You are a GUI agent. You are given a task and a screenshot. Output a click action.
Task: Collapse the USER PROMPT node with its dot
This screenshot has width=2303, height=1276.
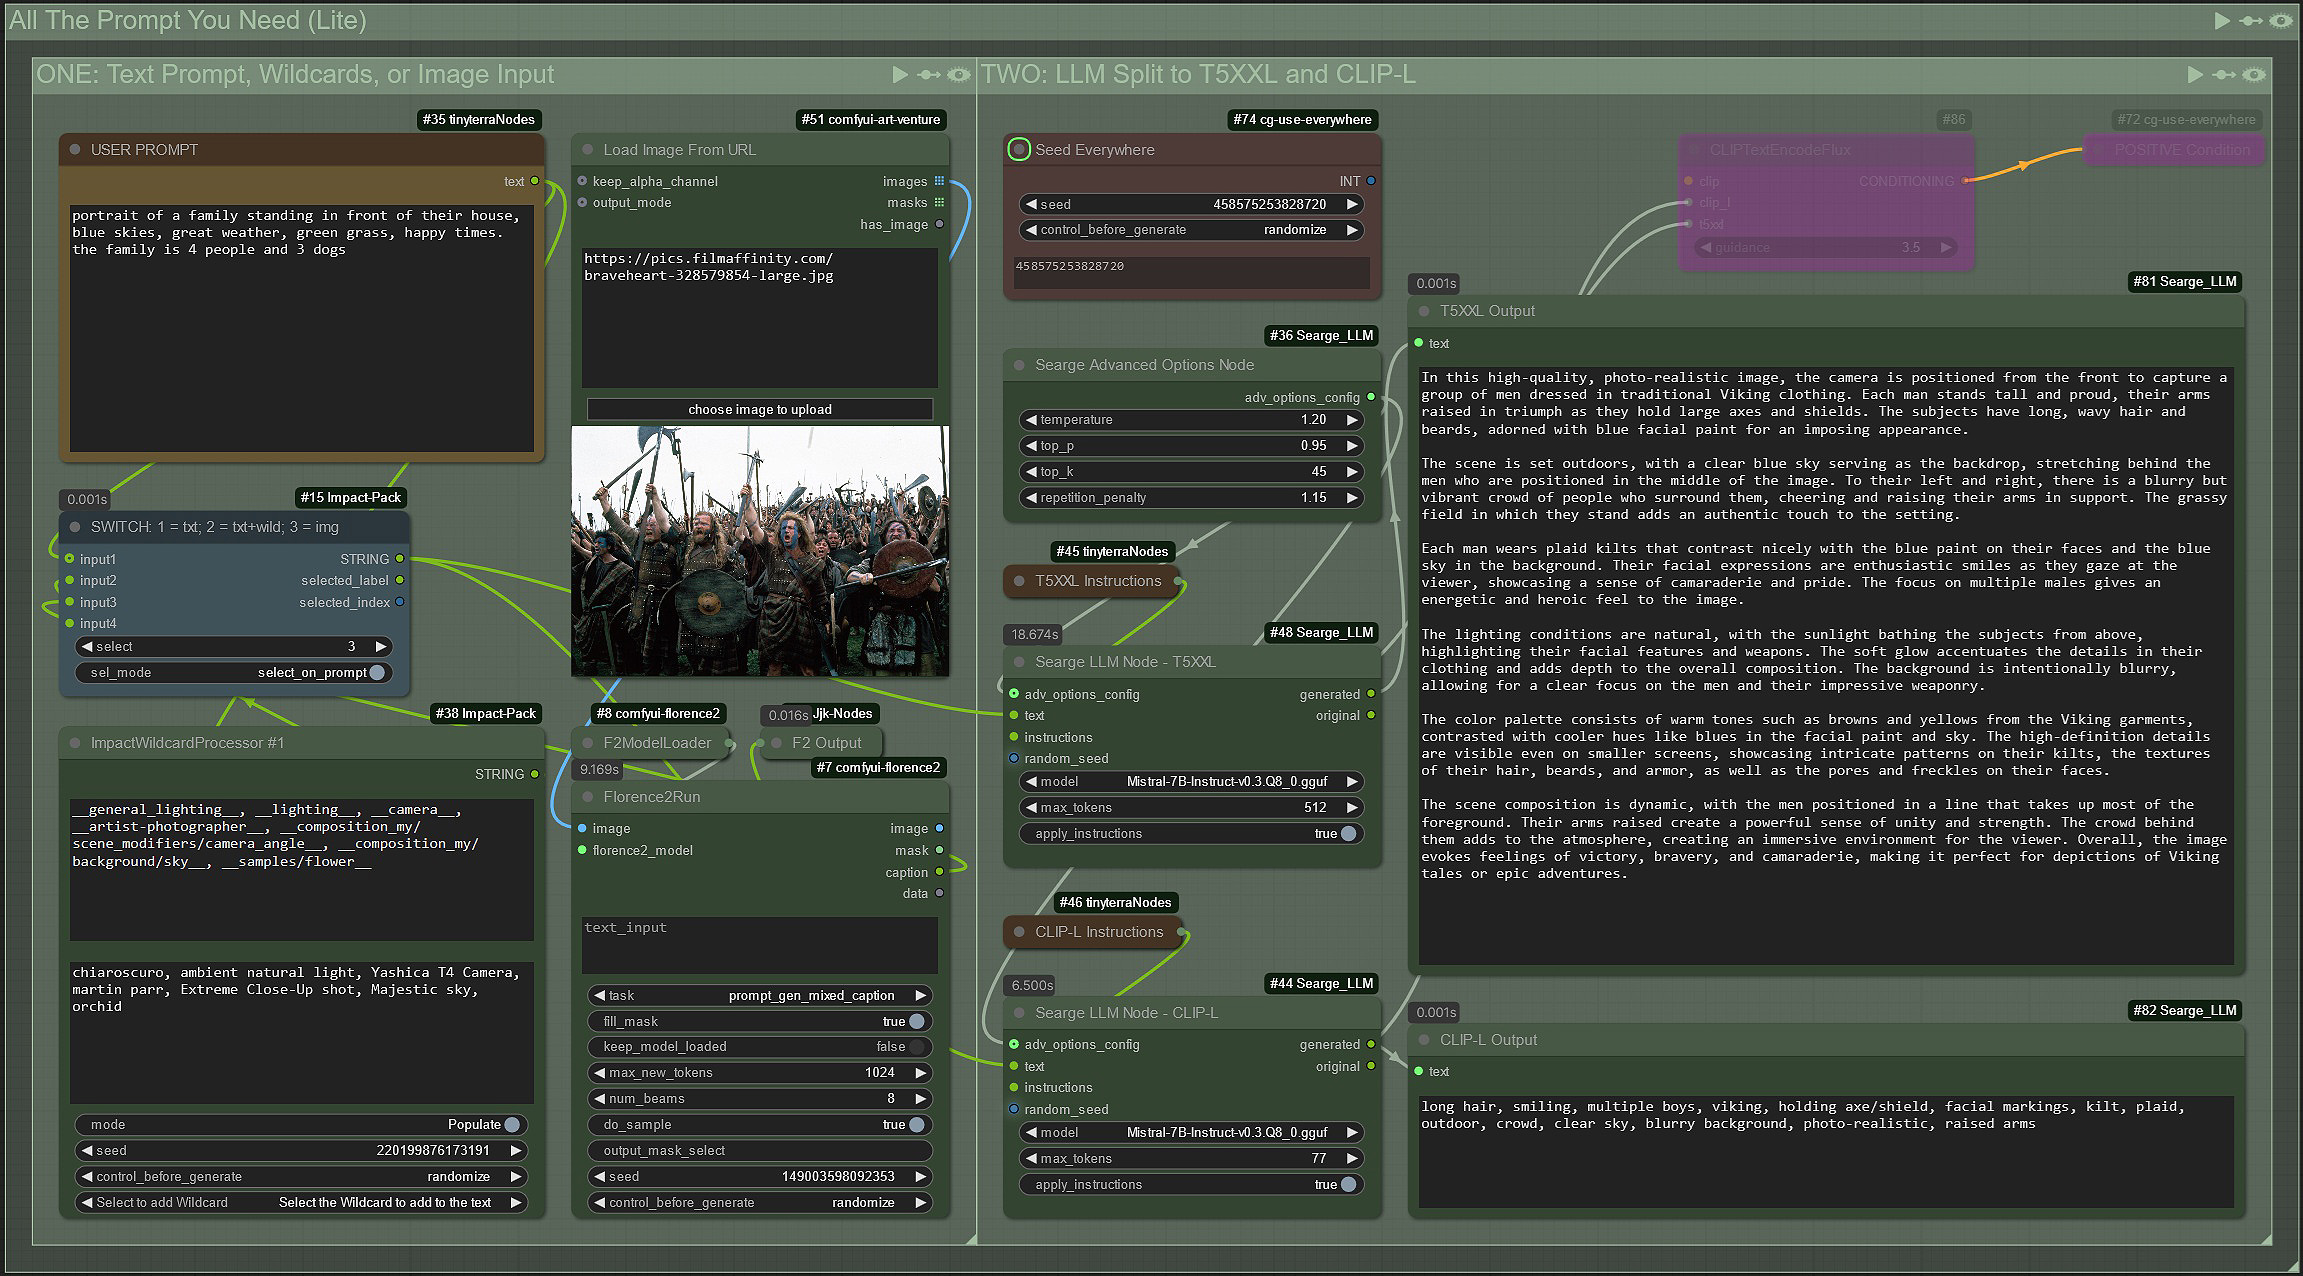pyautogui.click(x=75, y=150)
